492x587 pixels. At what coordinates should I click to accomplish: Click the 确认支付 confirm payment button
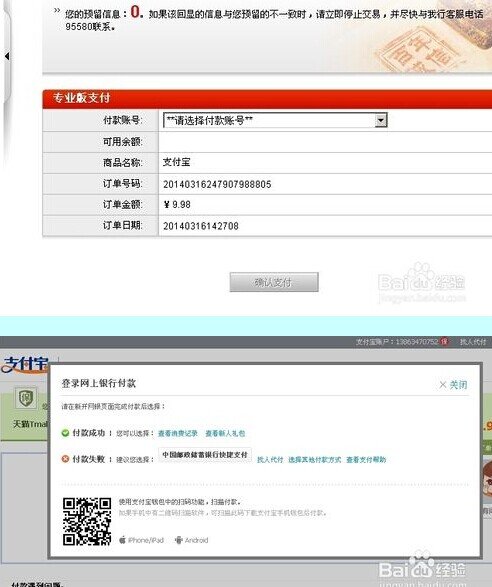(274, 282)
